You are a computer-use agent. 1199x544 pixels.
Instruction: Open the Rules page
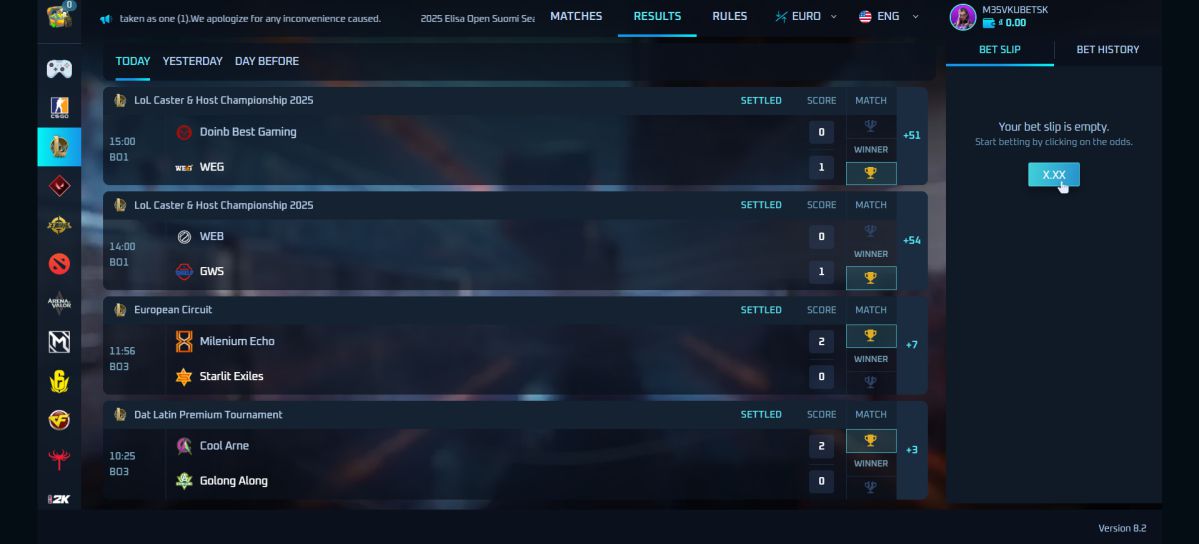tap(729, 16)
